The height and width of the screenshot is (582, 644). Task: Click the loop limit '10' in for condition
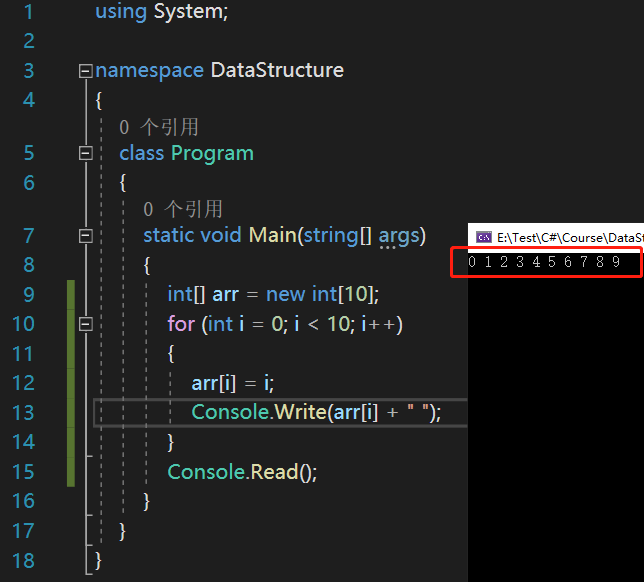(x=338, y=324)
